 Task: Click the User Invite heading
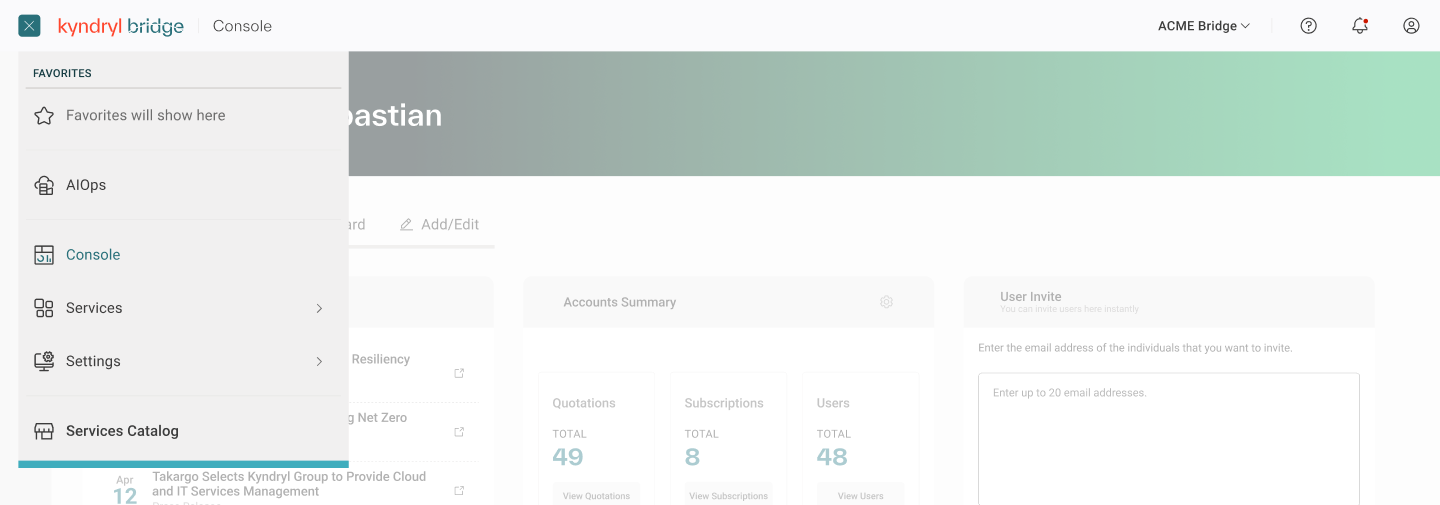(x=1031, y=296)
